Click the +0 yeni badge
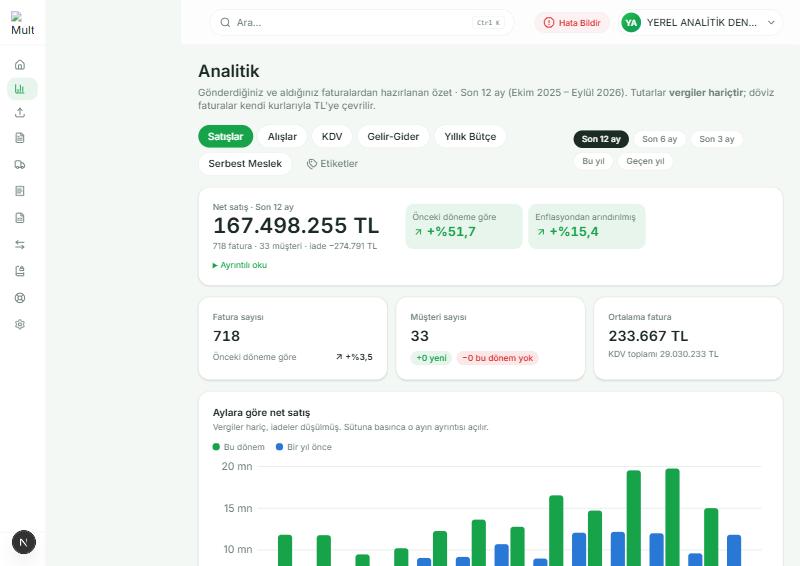800x566 pixels. tap(431, 358)
